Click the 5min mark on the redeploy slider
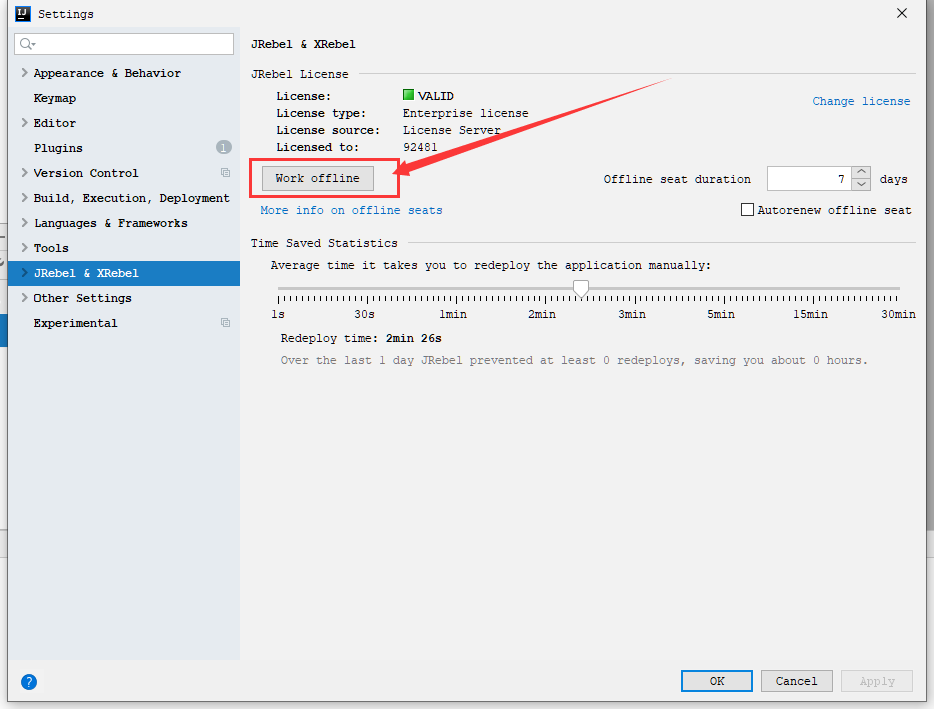The width and height of the screenshot is (934, 709). pos(721,314)
